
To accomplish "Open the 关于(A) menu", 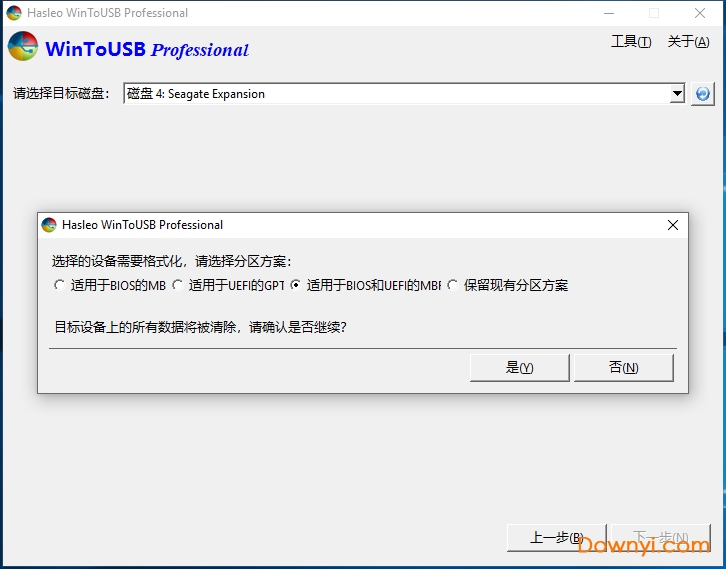I will click(688, 42).
